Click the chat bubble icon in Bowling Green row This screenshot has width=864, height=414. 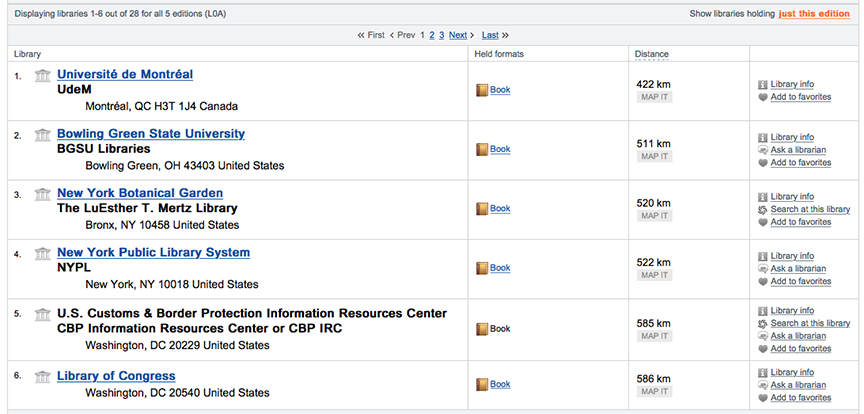pyautogui.click(x=763, y=150)
